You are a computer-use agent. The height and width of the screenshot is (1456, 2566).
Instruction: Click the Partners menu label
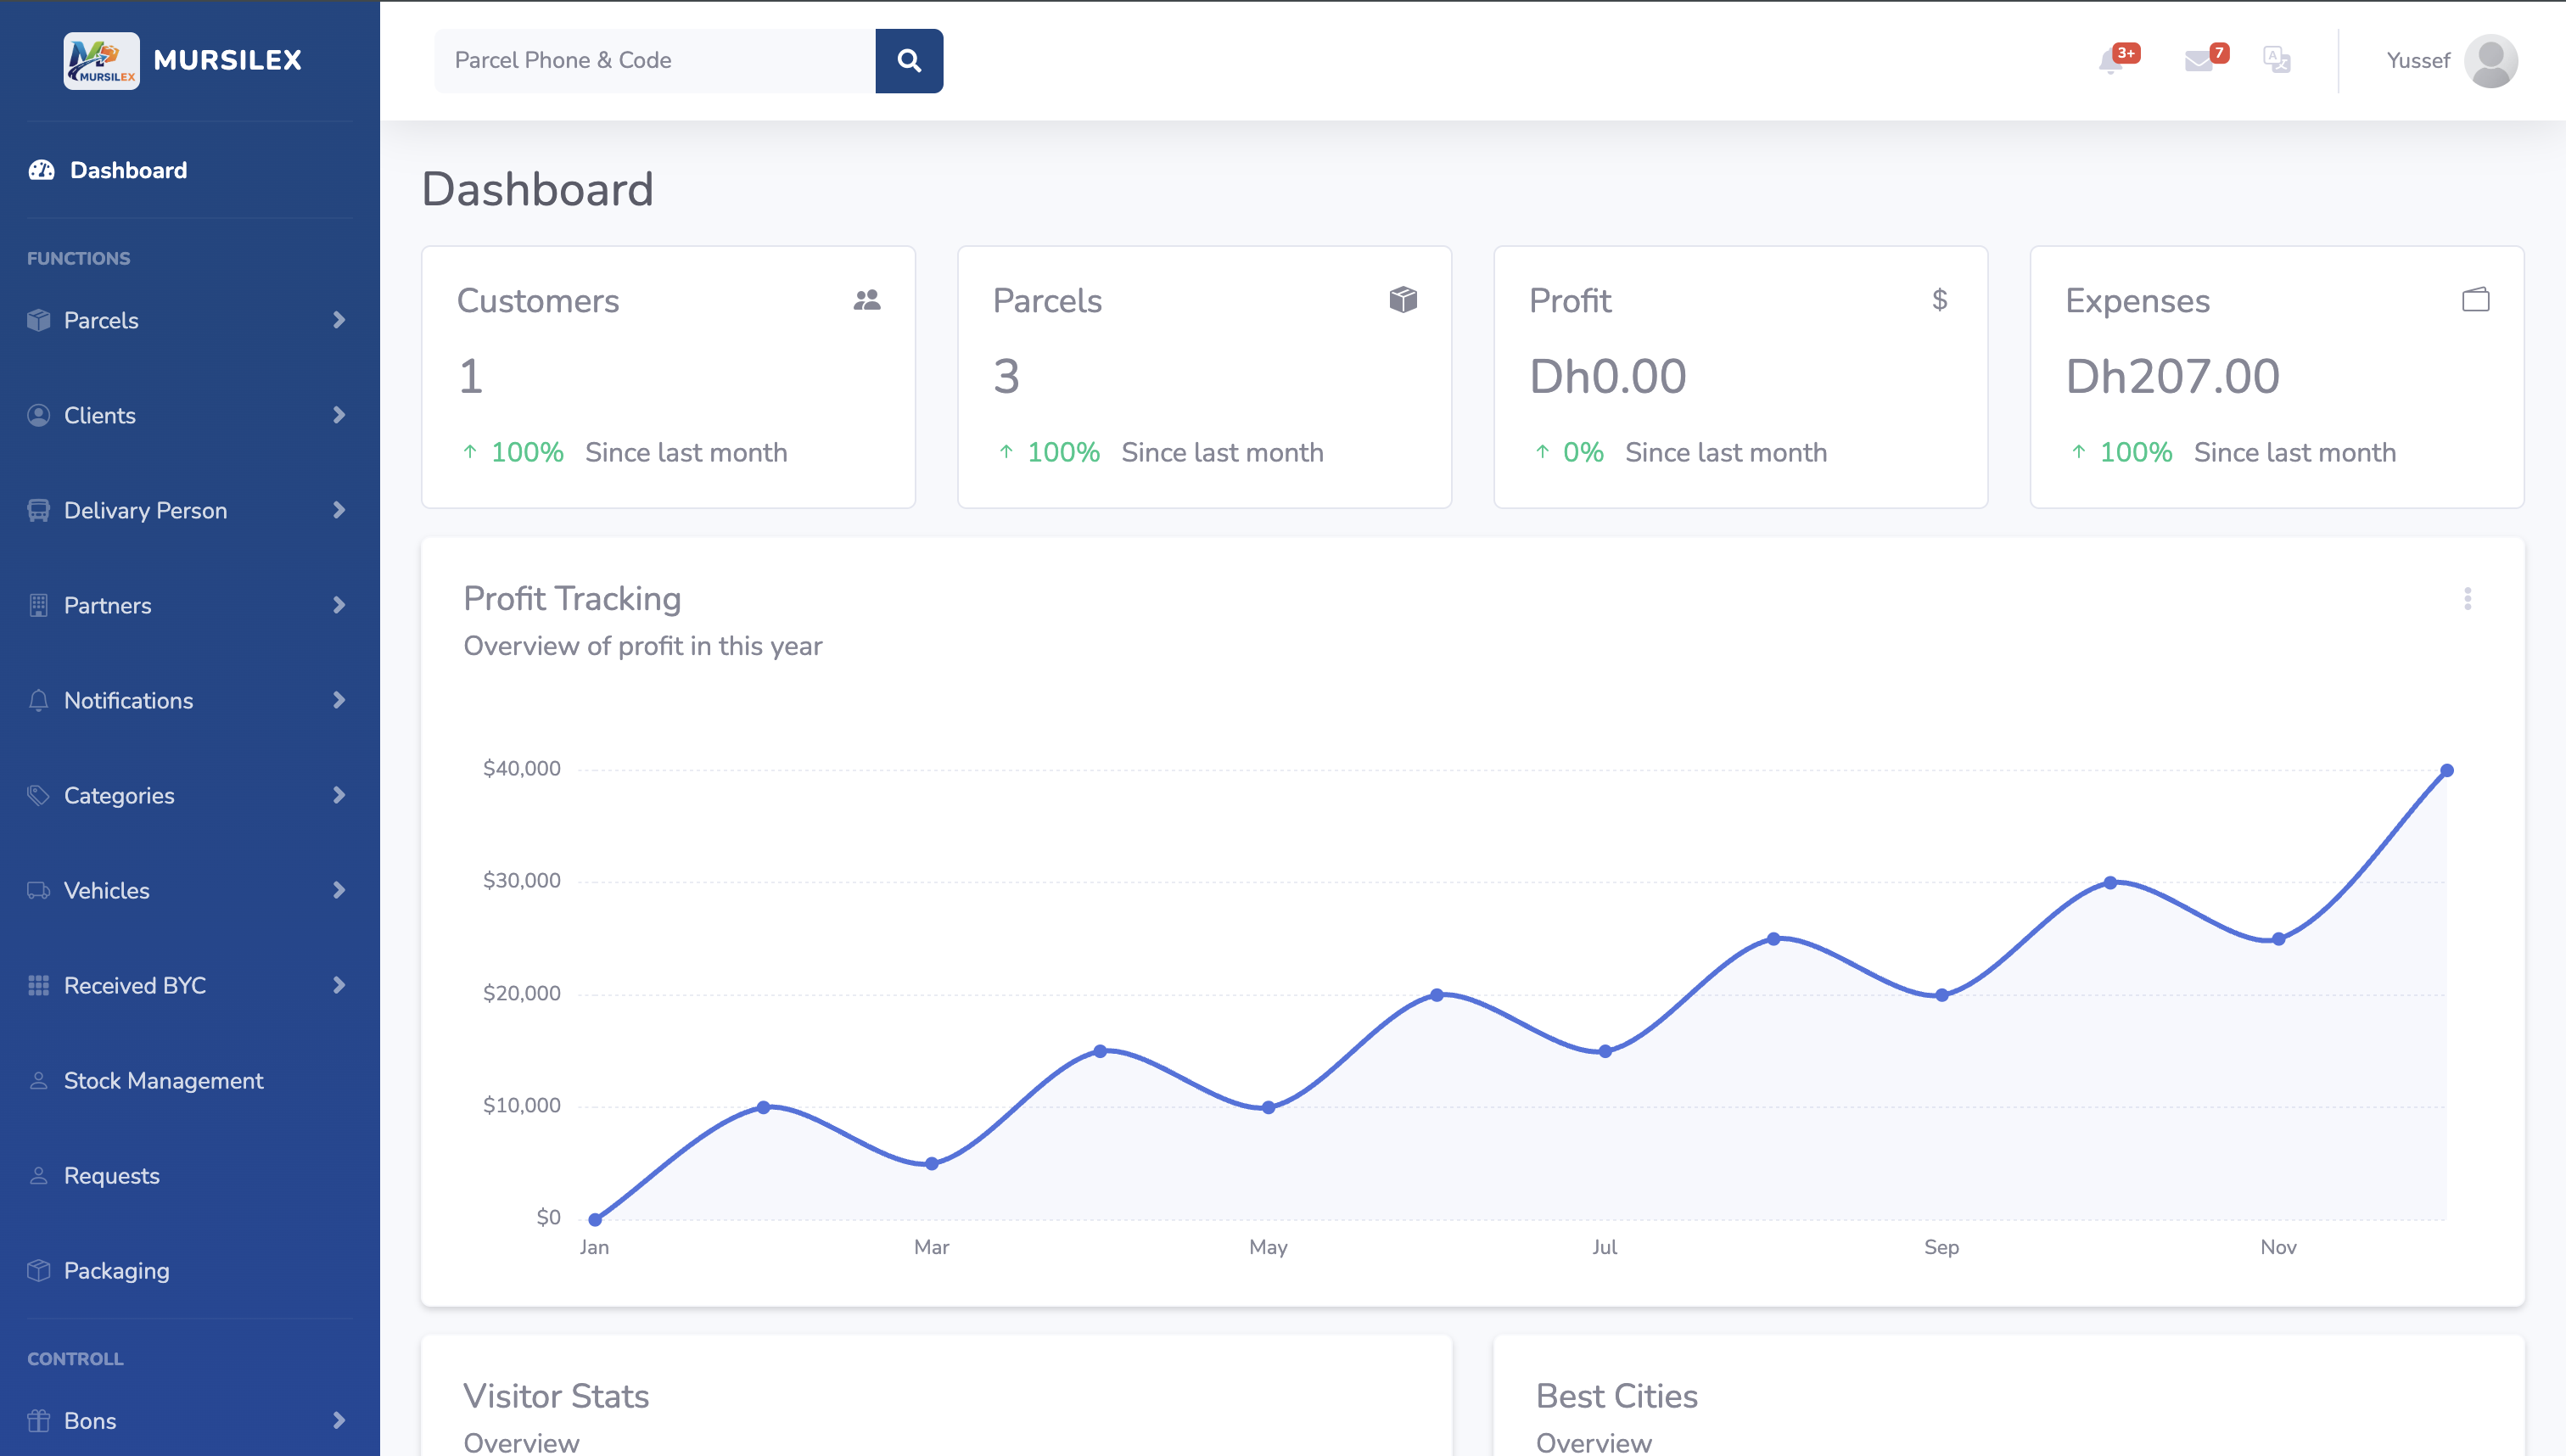(108, 605)
